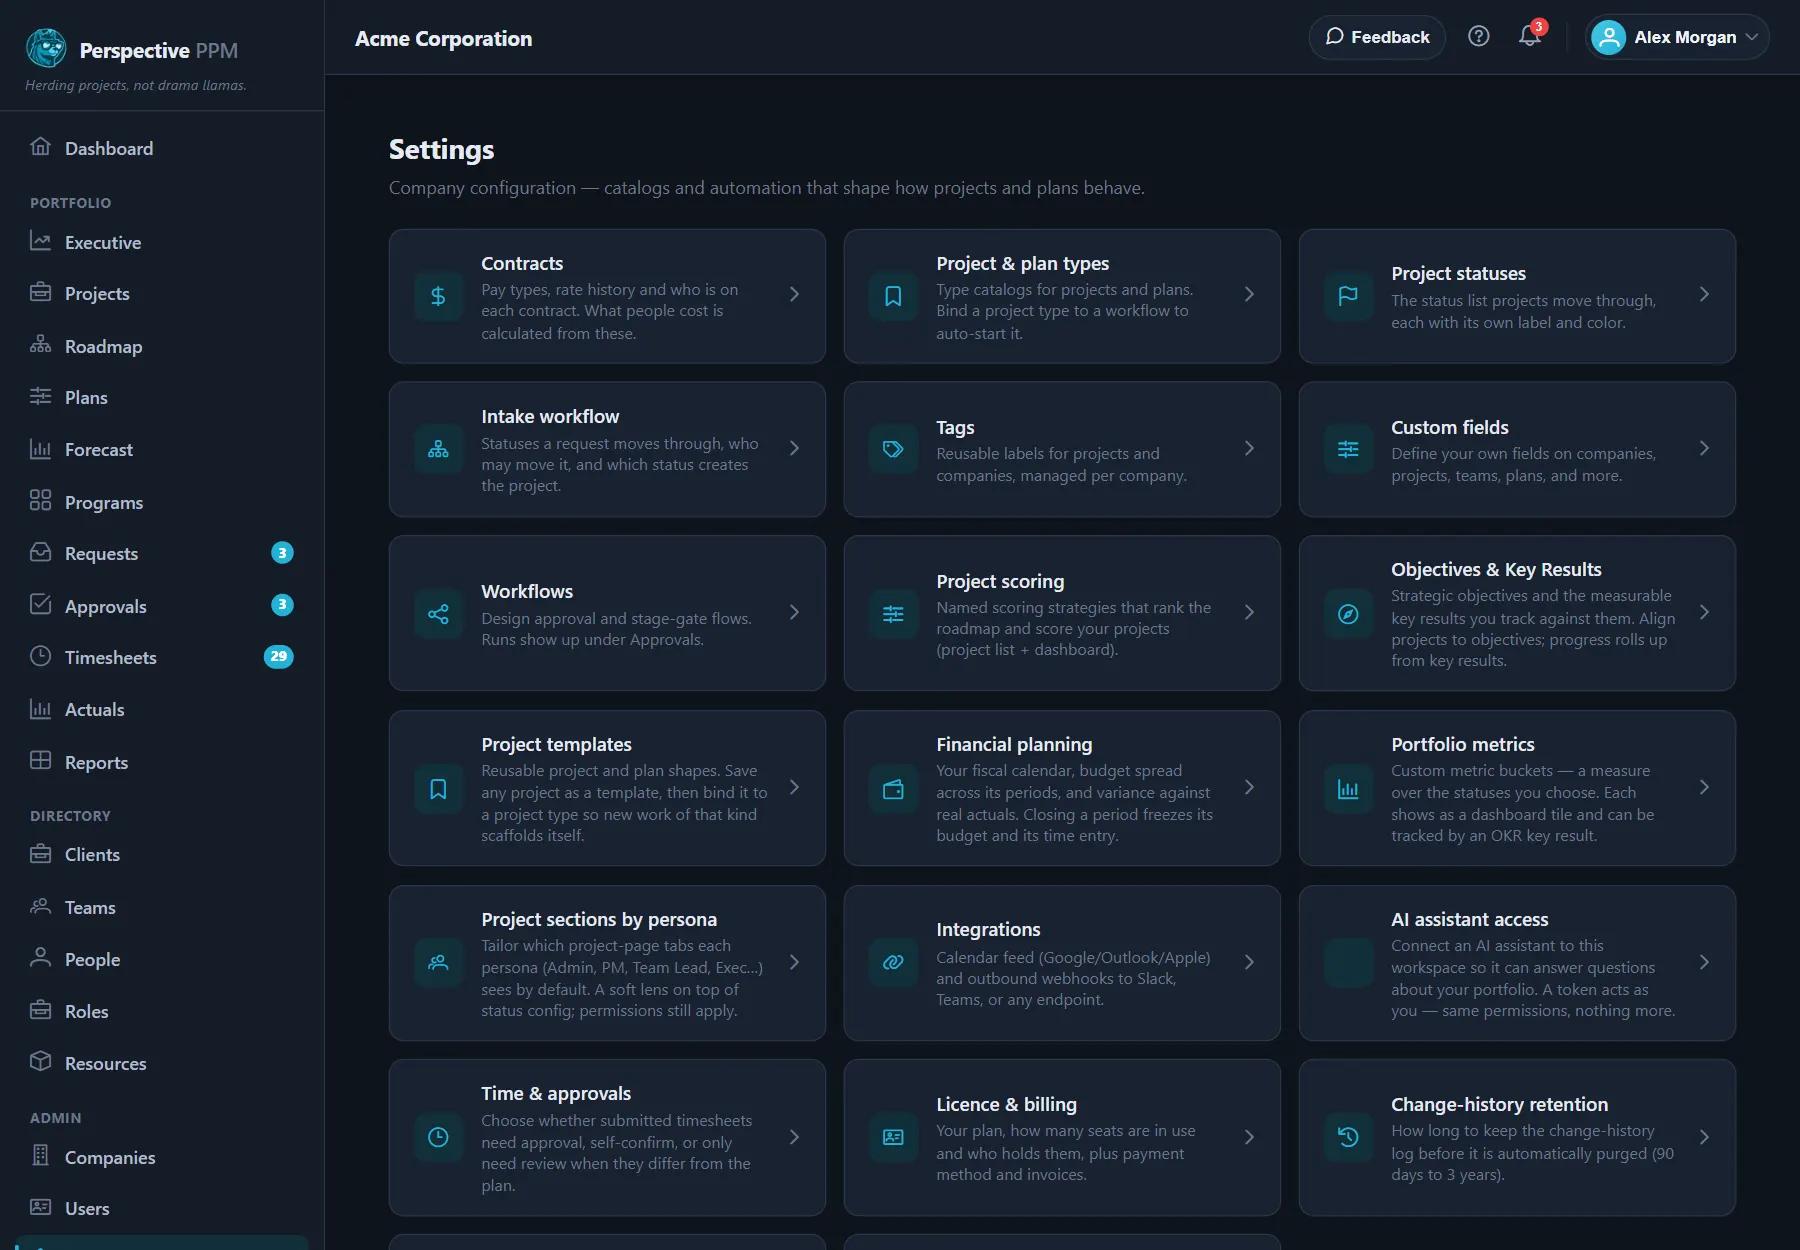Click the link icon on Integrations card
The width and height of the screenshot is (1800, 1250).
pyautogui.click(x=893, y=963)
